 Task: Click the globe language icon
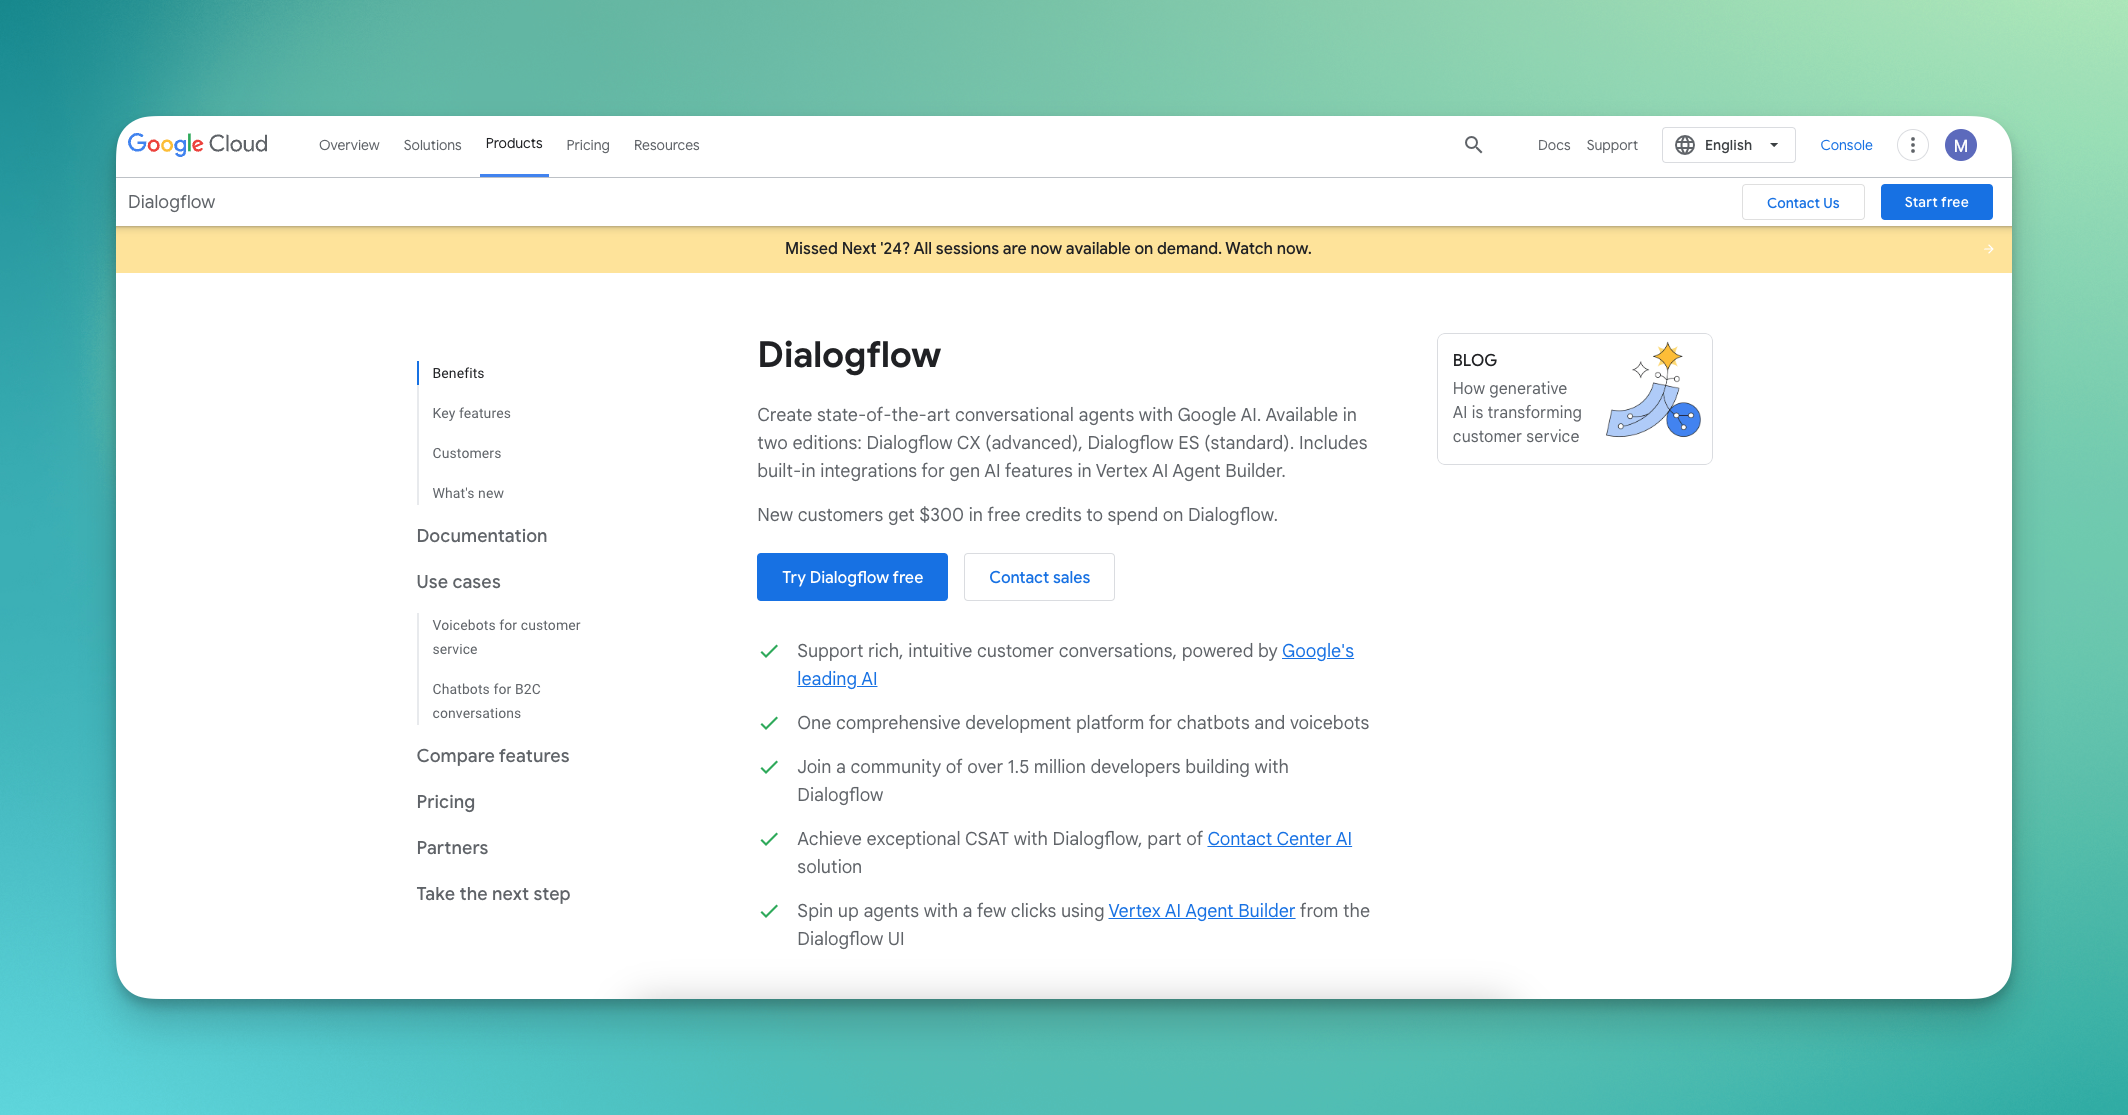[1685, 145]
